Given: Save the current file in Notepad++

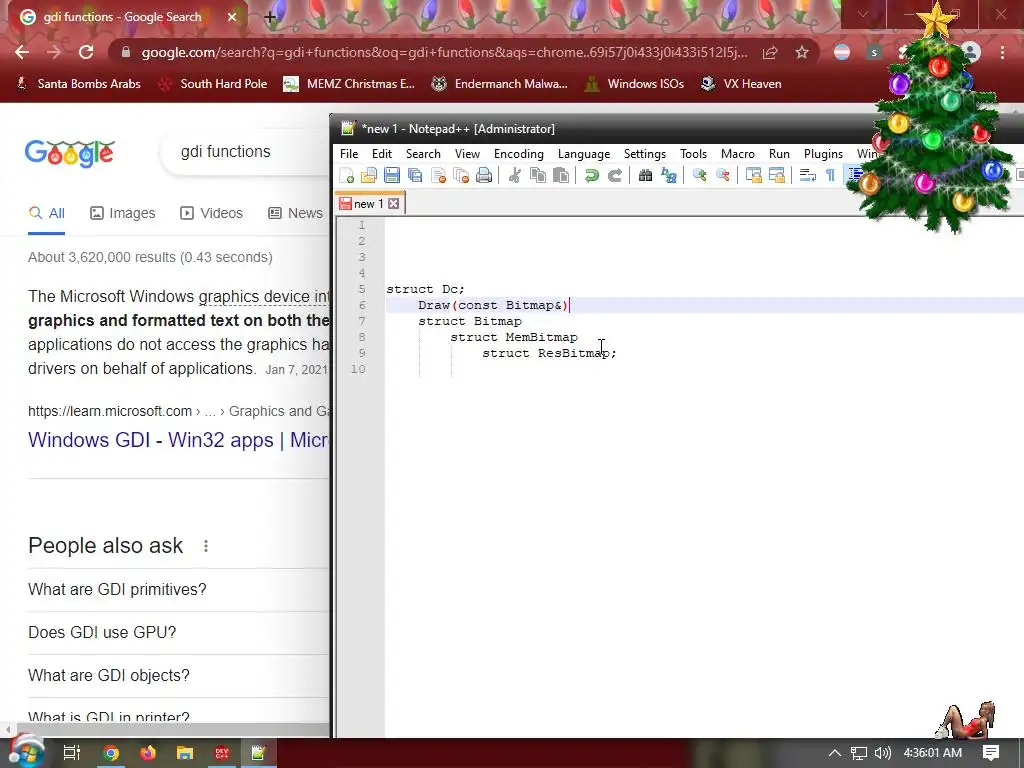Looking at the screenshot, I should (392, 175).
